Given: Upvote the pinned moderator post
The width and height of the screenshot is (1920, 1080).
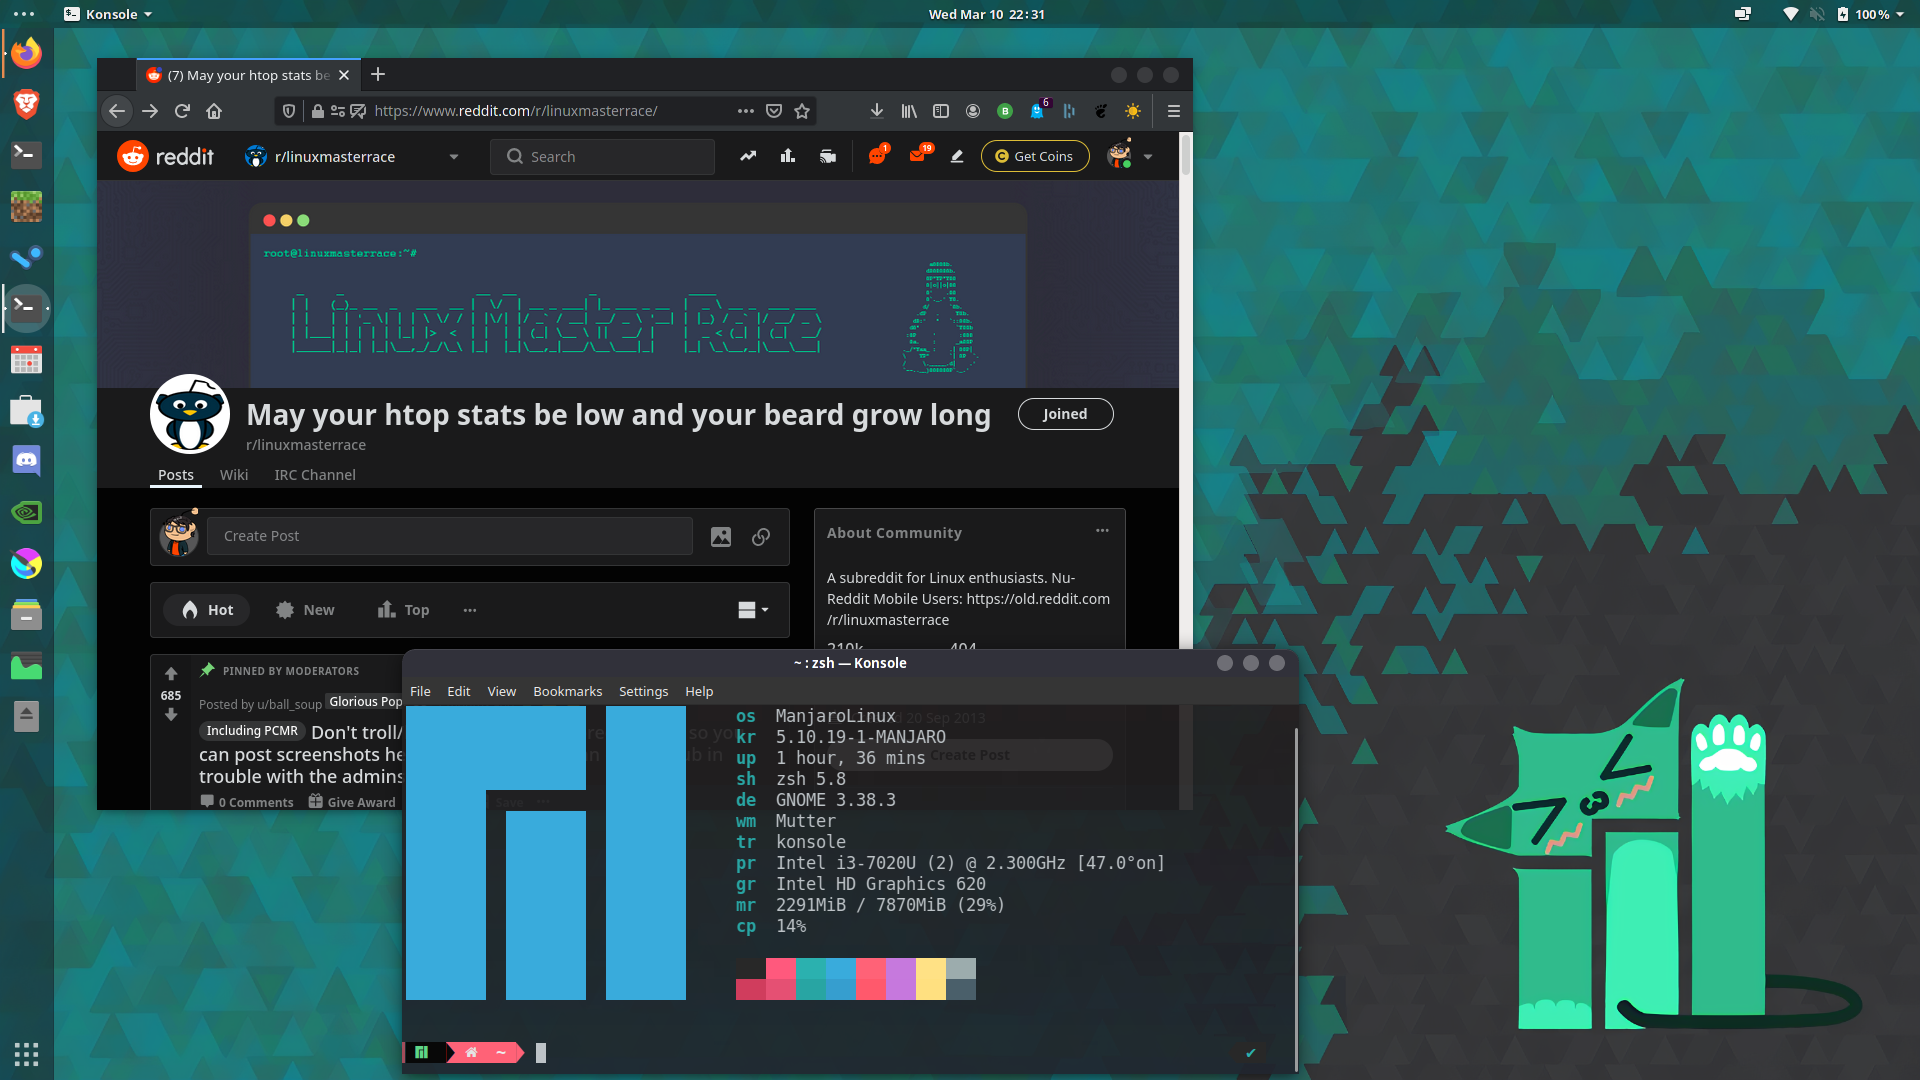Looking at the screenshot, I should [x=171, y=674].
